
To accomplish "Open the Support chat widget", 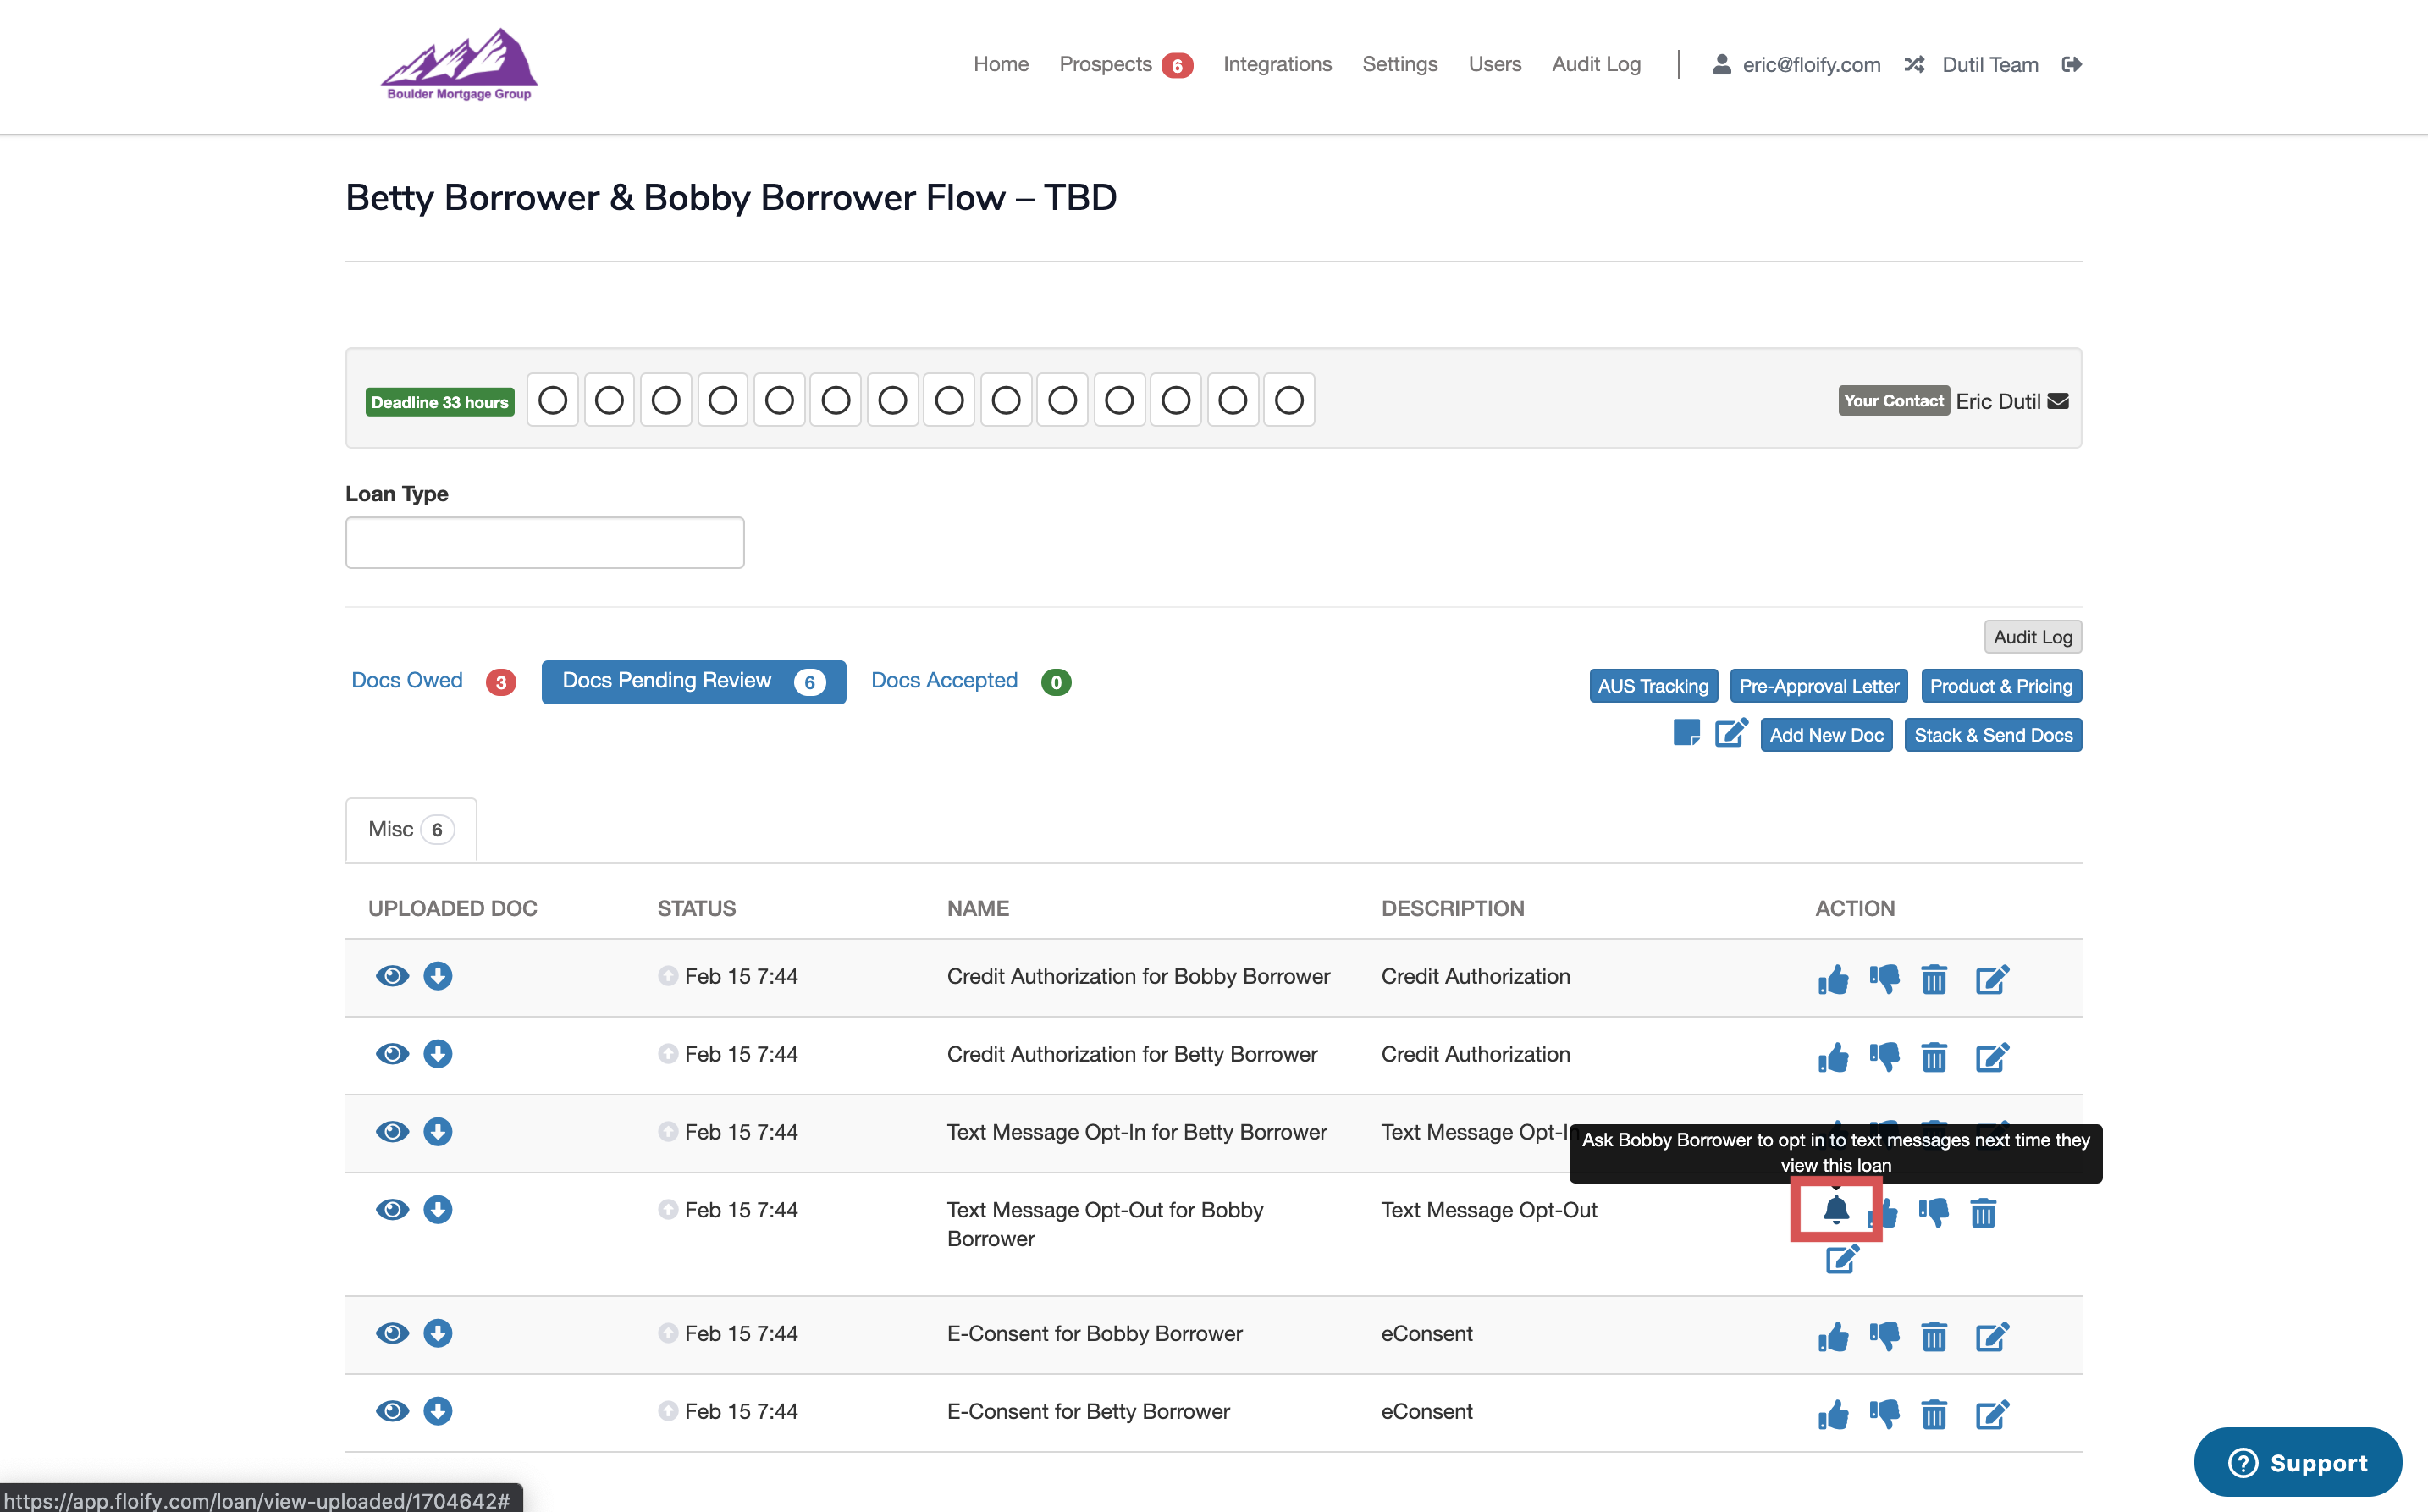I will coord(2297,1462).
